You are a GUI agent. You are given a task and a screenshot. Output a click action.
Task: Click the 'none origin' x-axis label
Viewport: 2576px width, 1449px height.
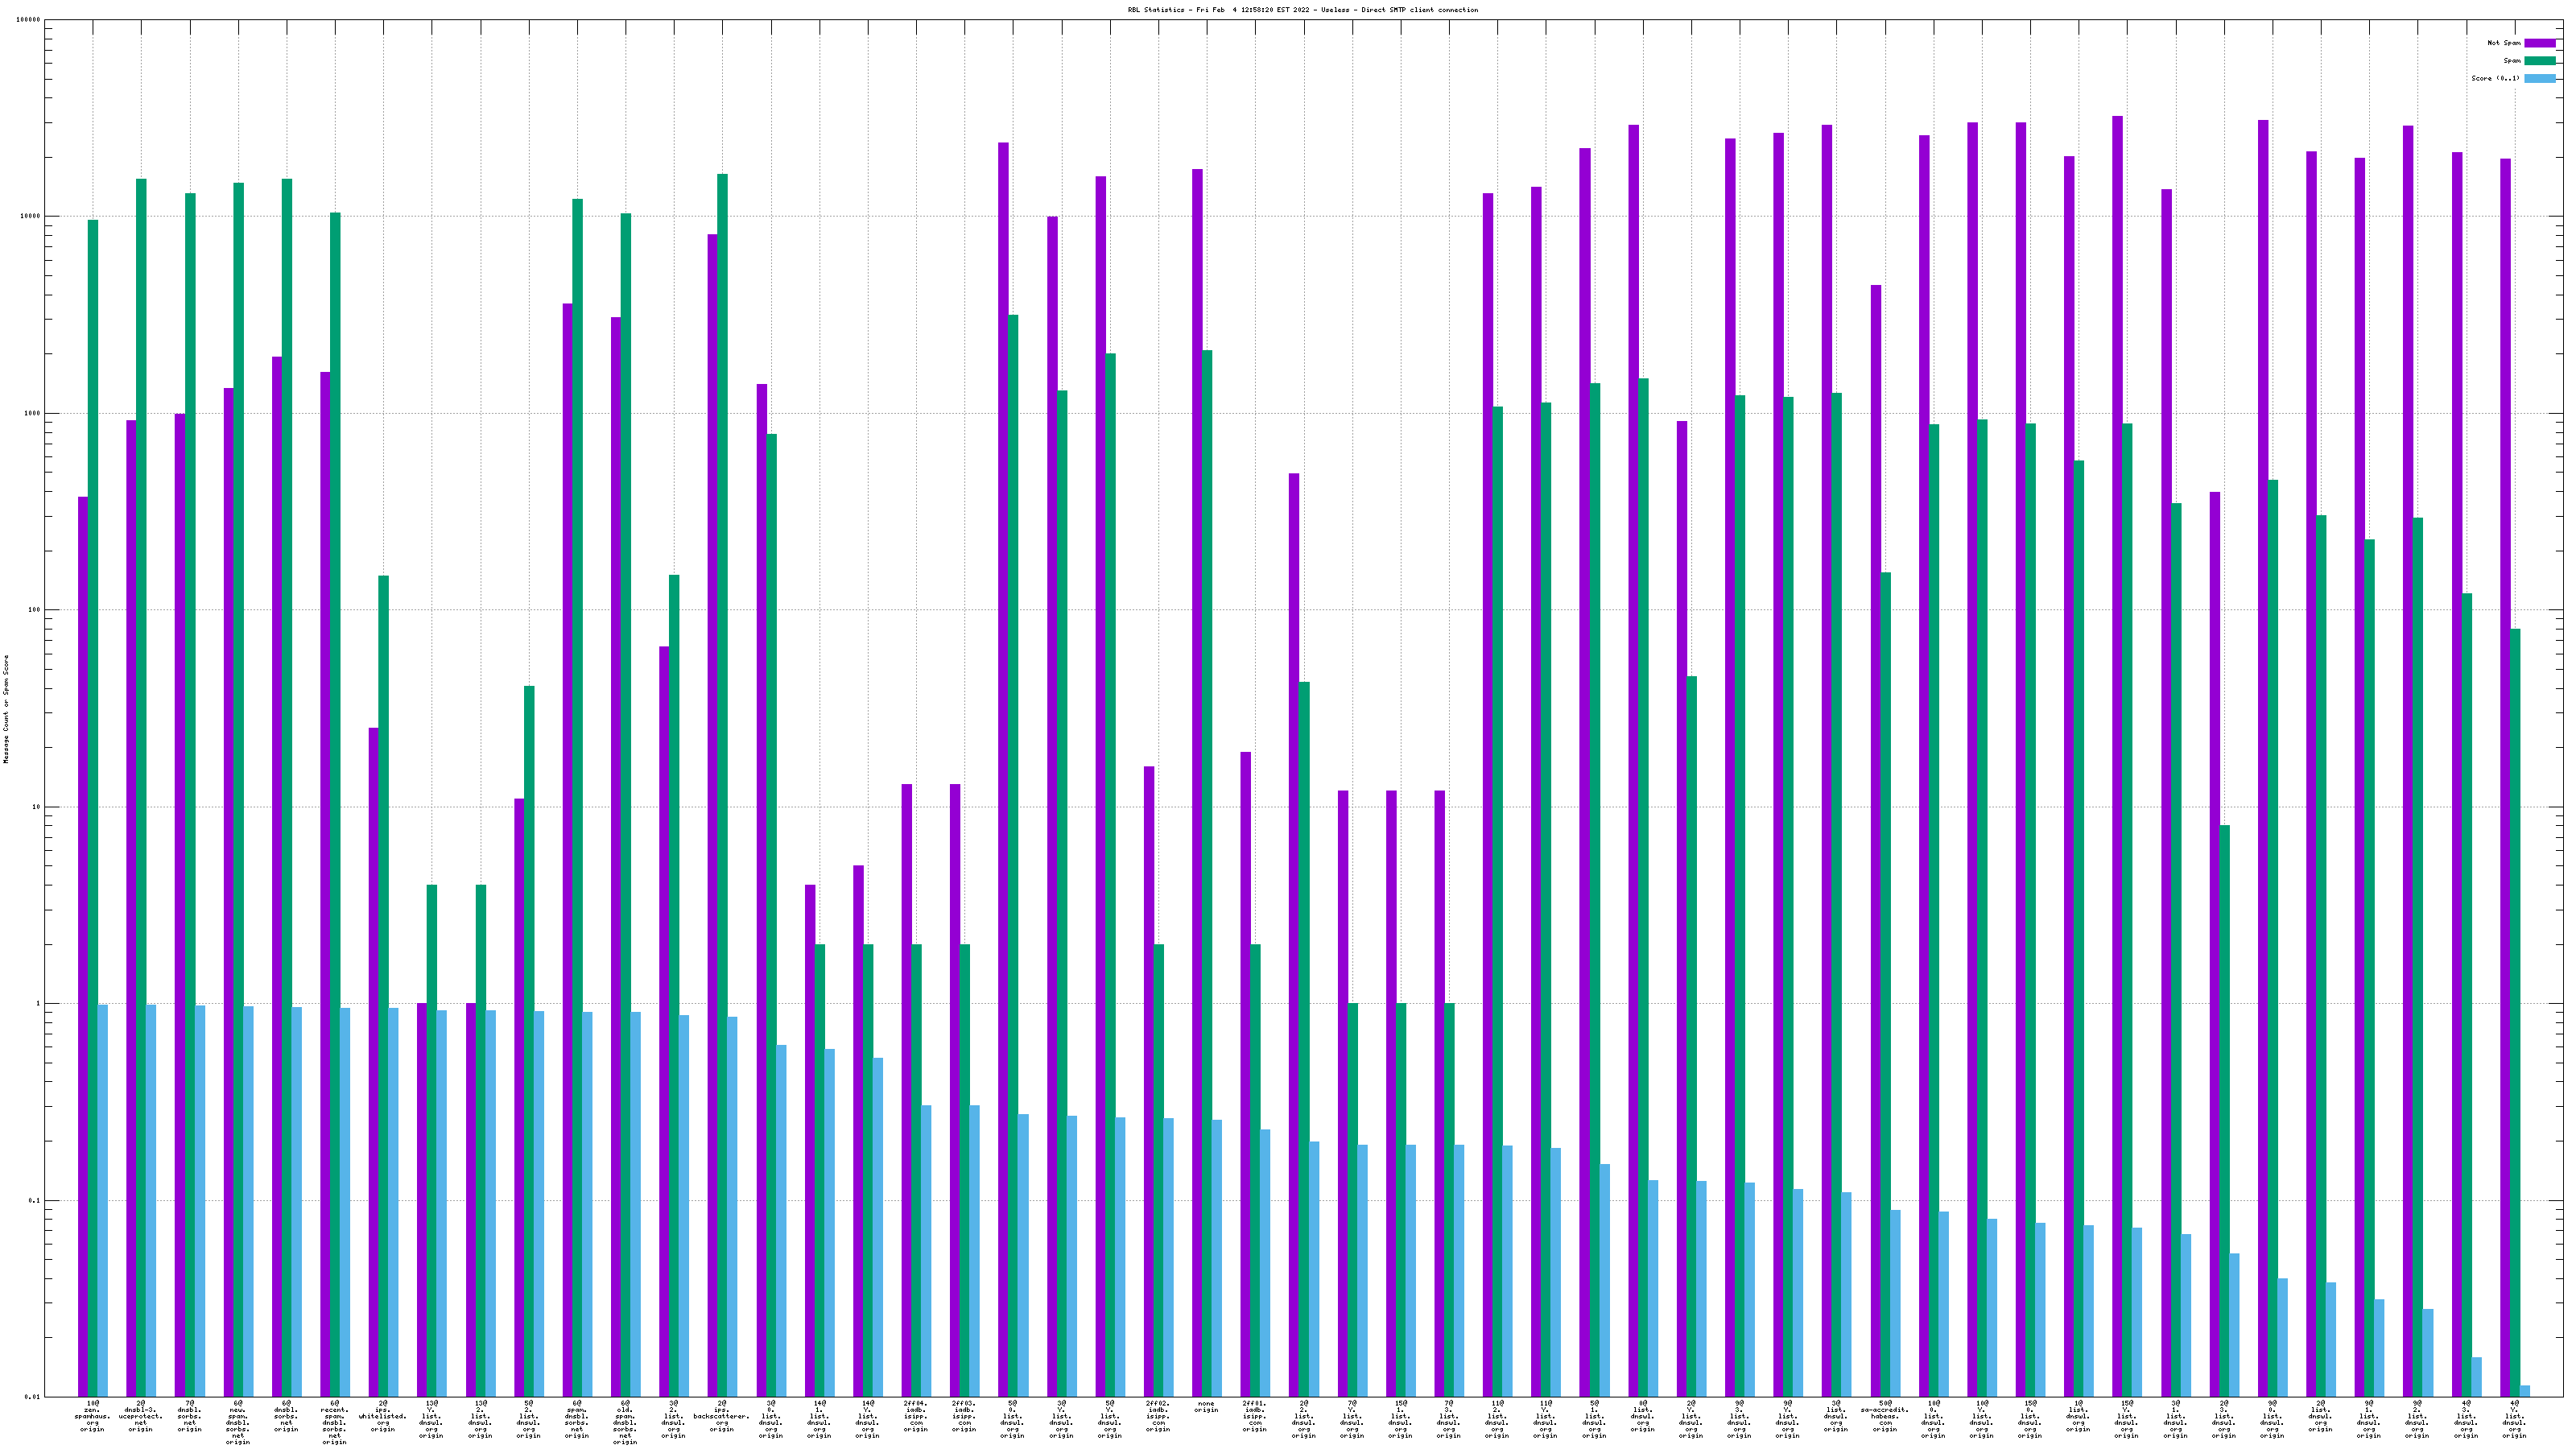(x=1206, y=1407)
